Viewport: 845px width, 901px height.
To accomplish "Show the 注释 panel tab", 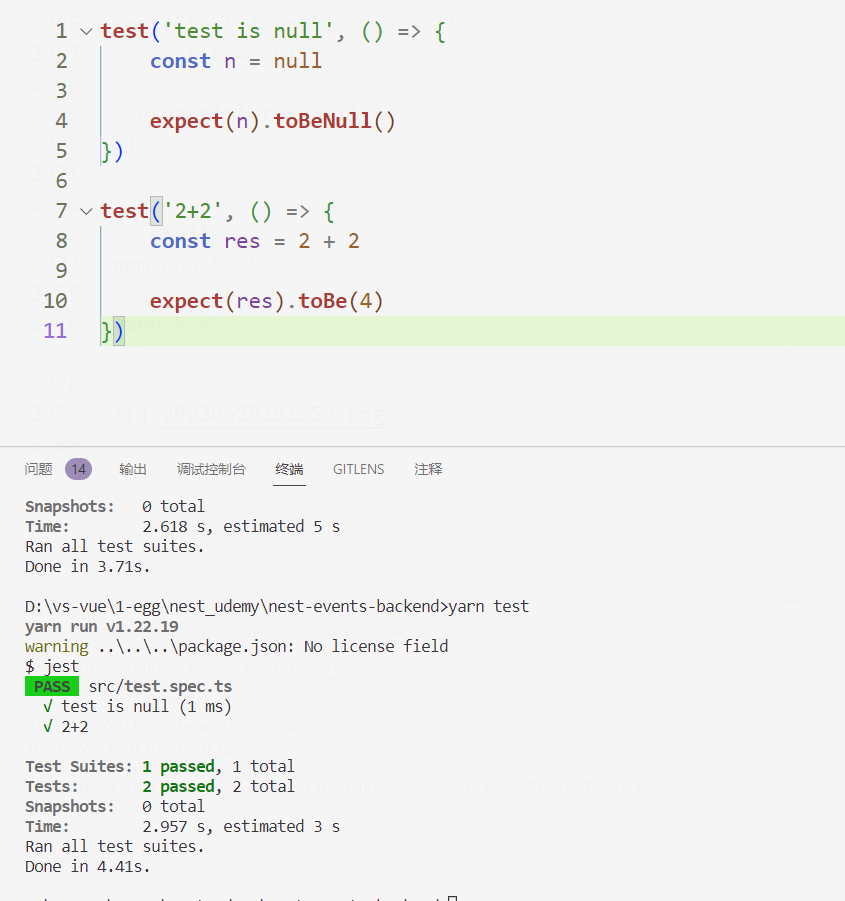I will (428, 469).
